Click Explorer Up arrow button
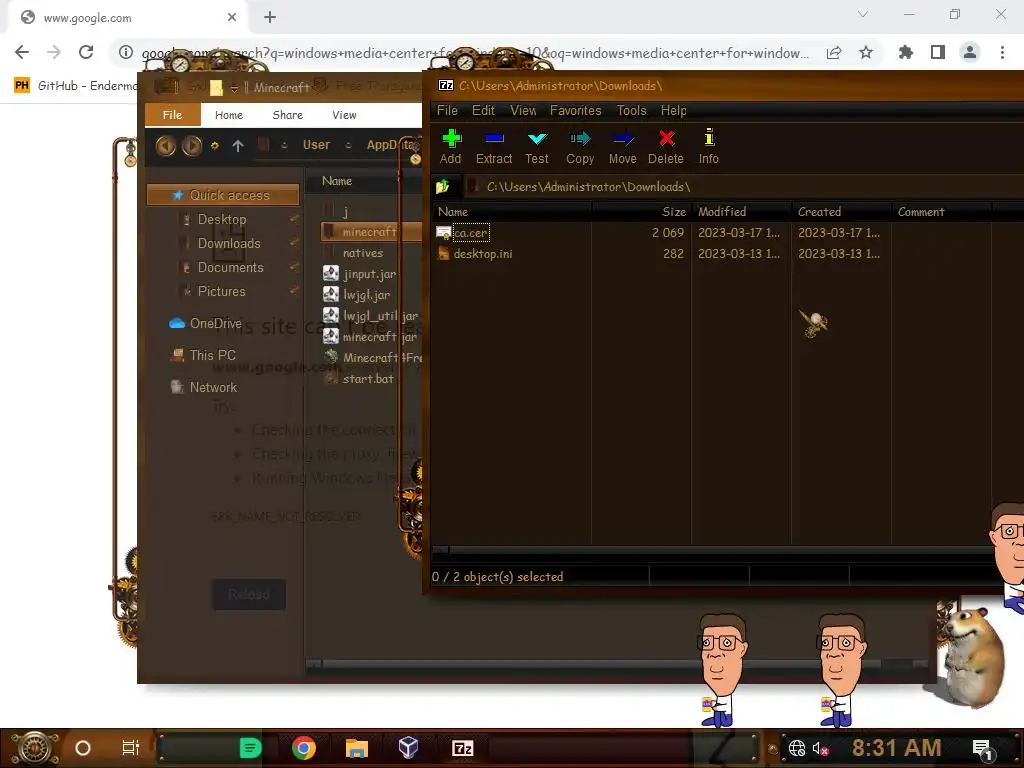The image size is (1024, 768). click(238, 146)
